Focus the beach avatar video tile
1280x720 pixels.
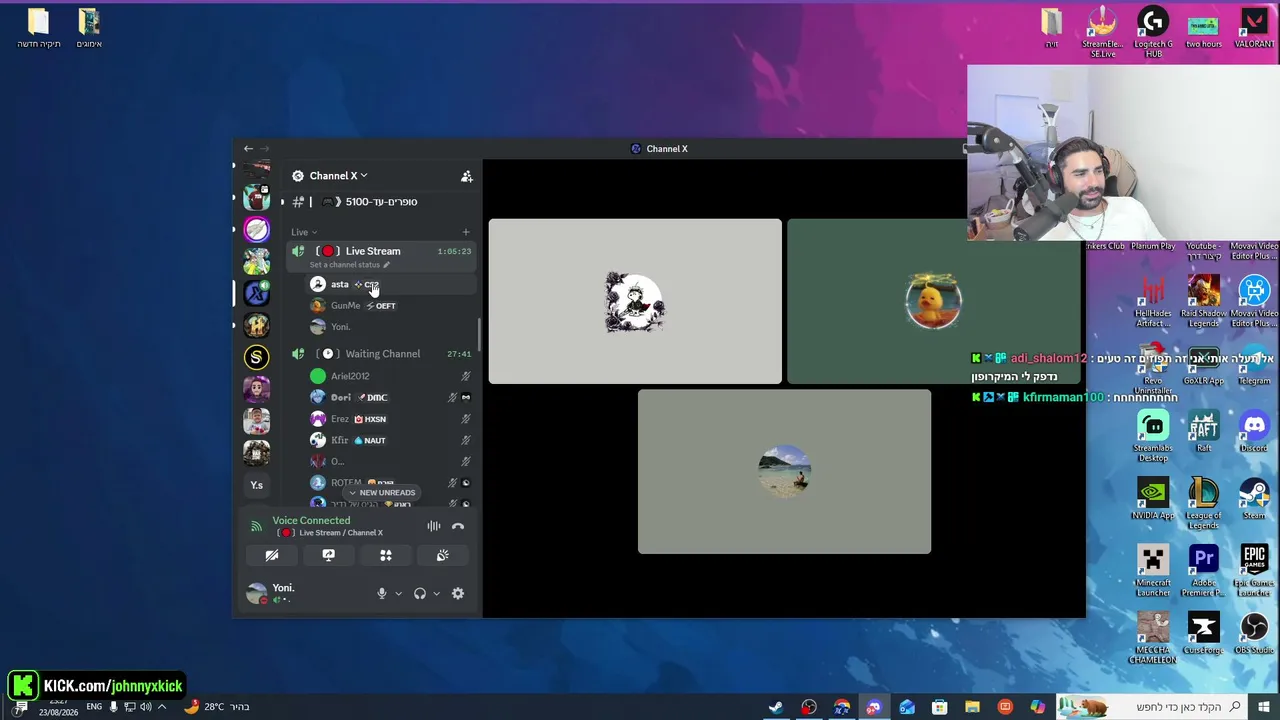coord(784,471)
